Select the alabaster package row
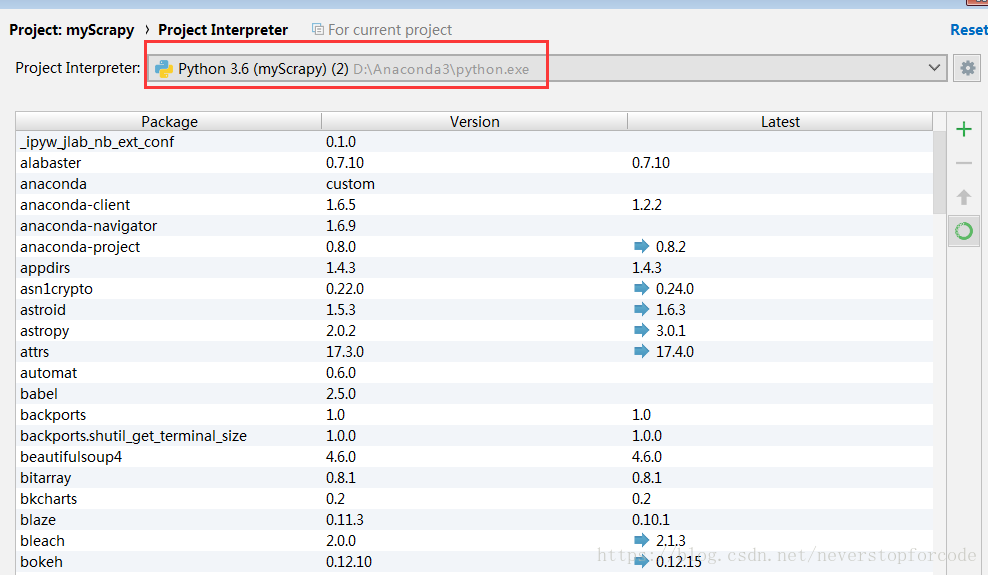The width and height of the screenshot is (988, 575). [x=474, y=162]
